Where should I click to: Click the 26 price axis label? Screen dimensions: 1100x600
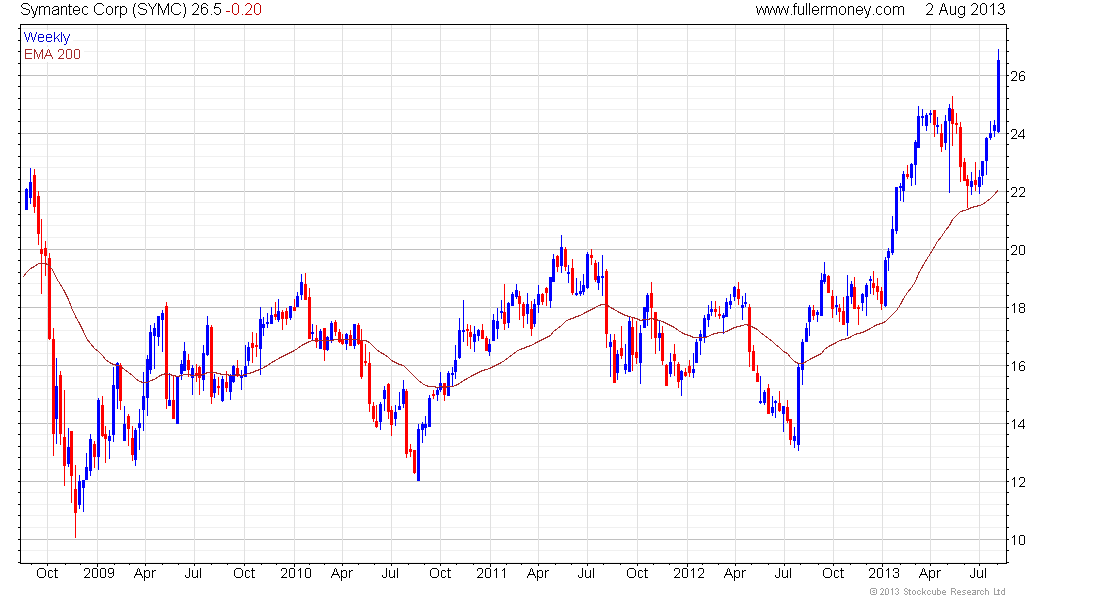(1017, 76)
